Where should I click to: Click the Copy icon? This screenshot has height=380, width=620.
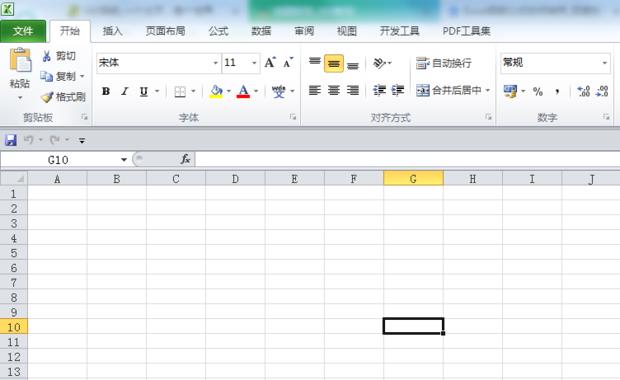tap(47, 76)
